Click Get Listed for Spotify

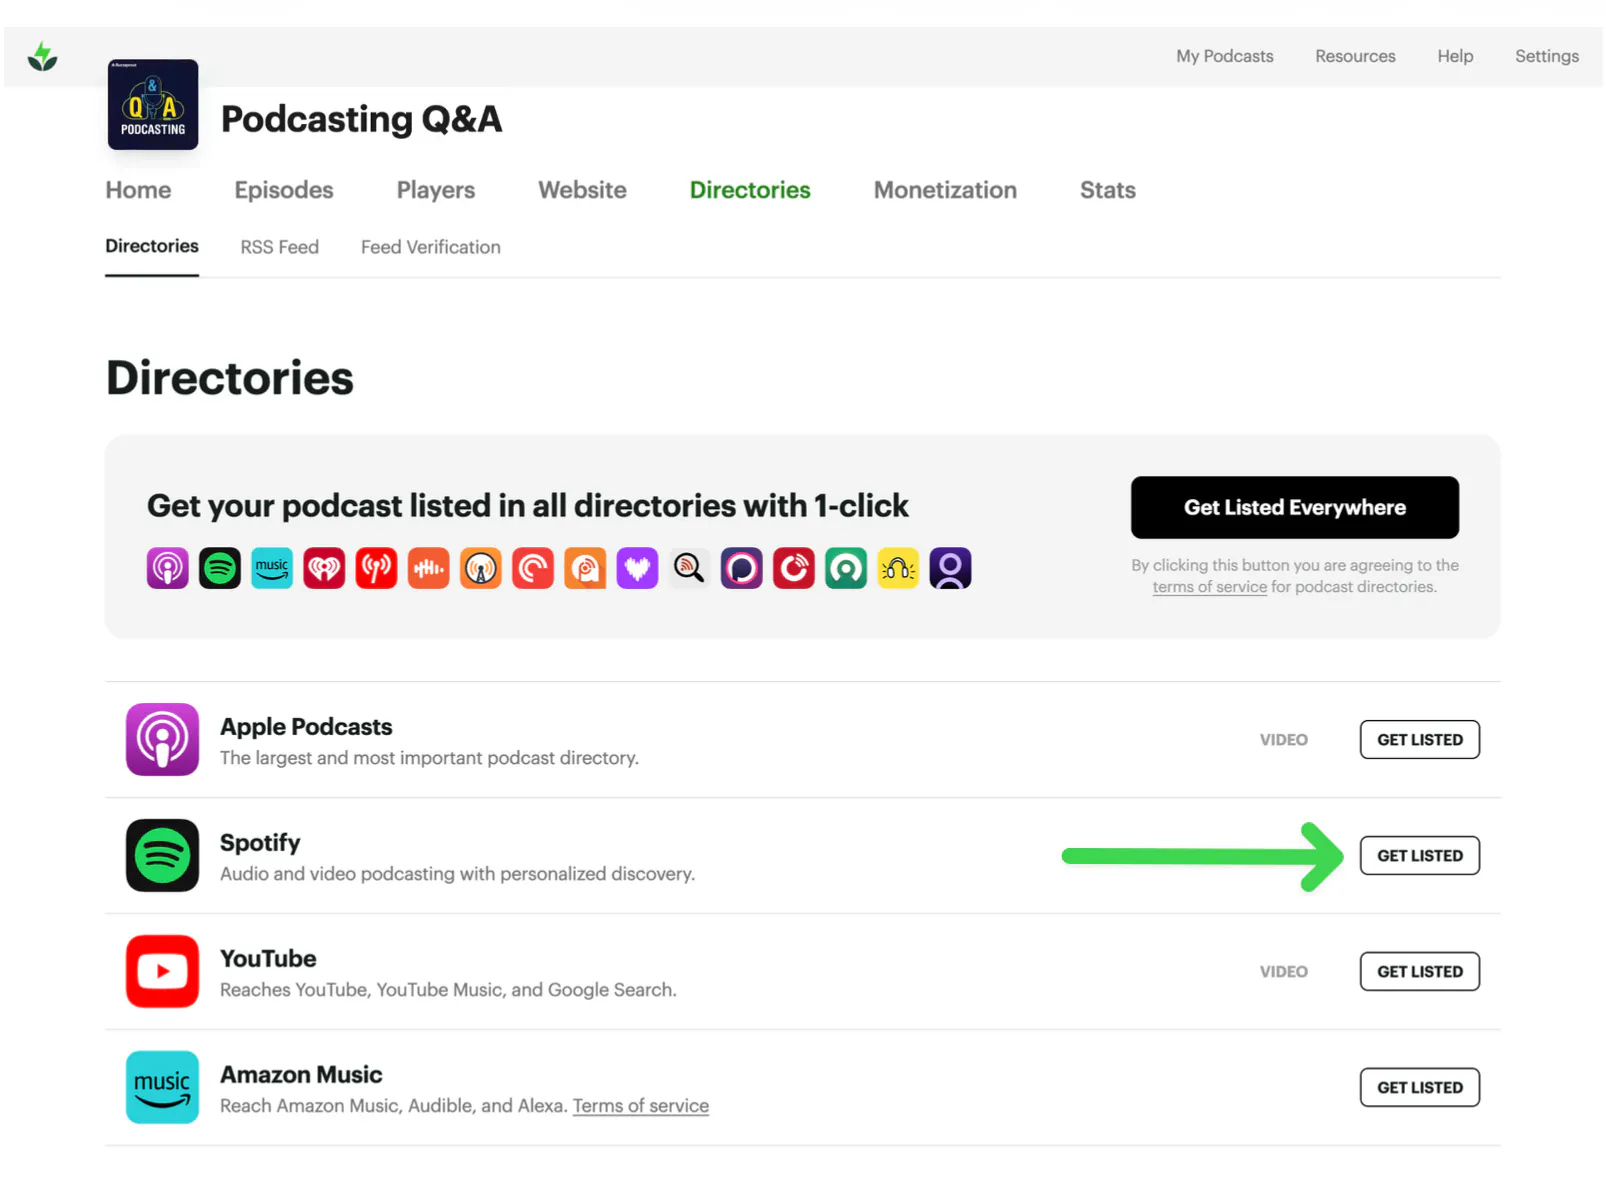1420,855
